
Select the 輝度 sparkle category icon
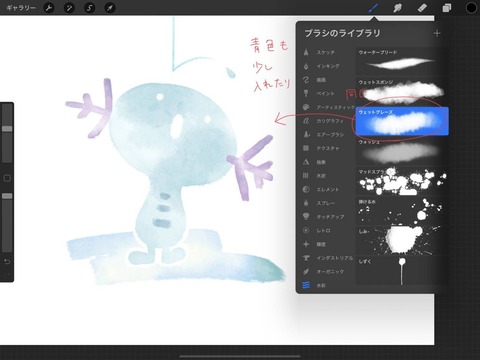point(306,244)
